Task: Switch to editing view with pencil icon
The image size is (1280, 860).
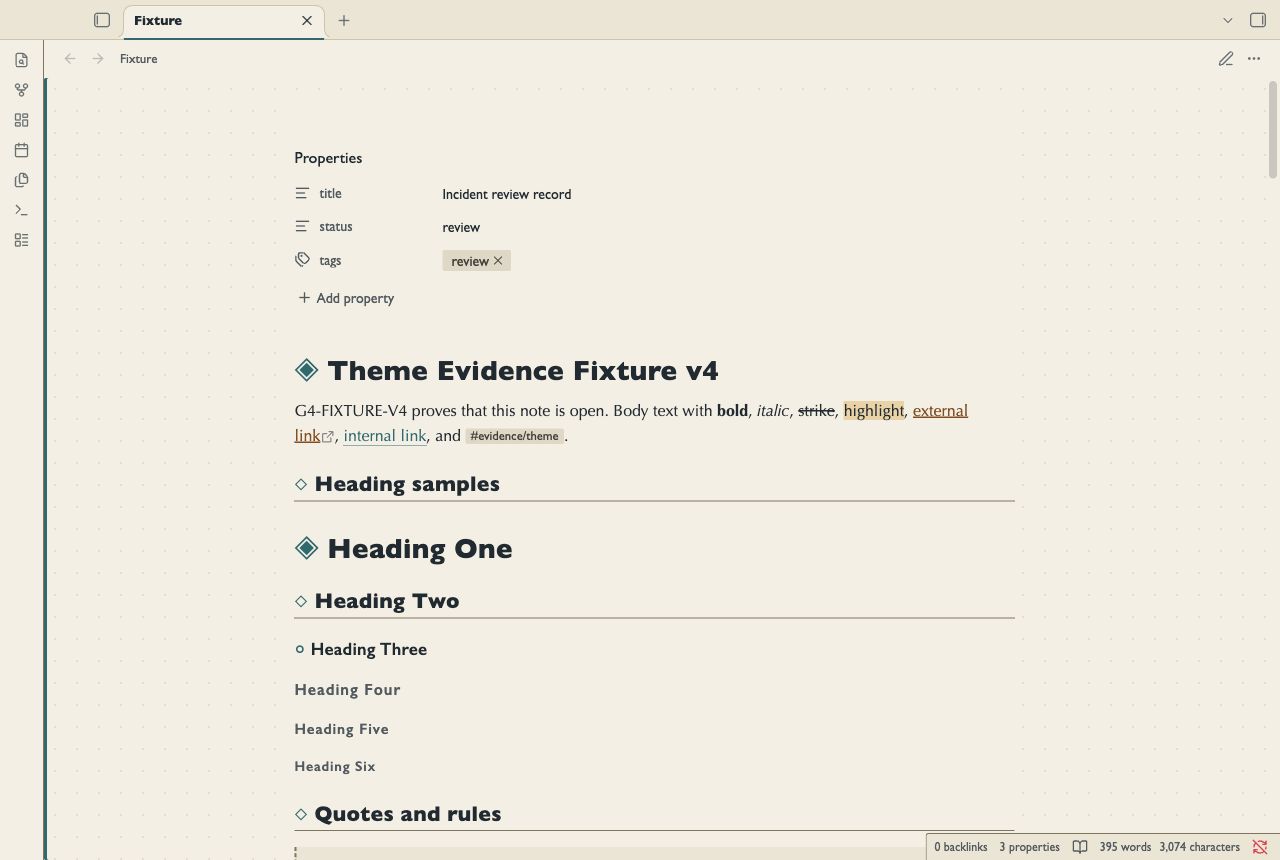Action: (1226, 59)
